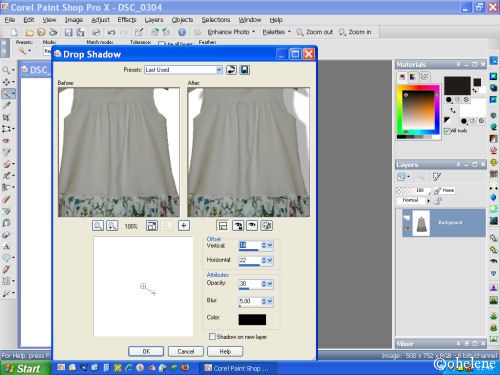Screen dimensions: 500x375
Task: Click the Rainbow tab in Materials palette
Action: 413,77
